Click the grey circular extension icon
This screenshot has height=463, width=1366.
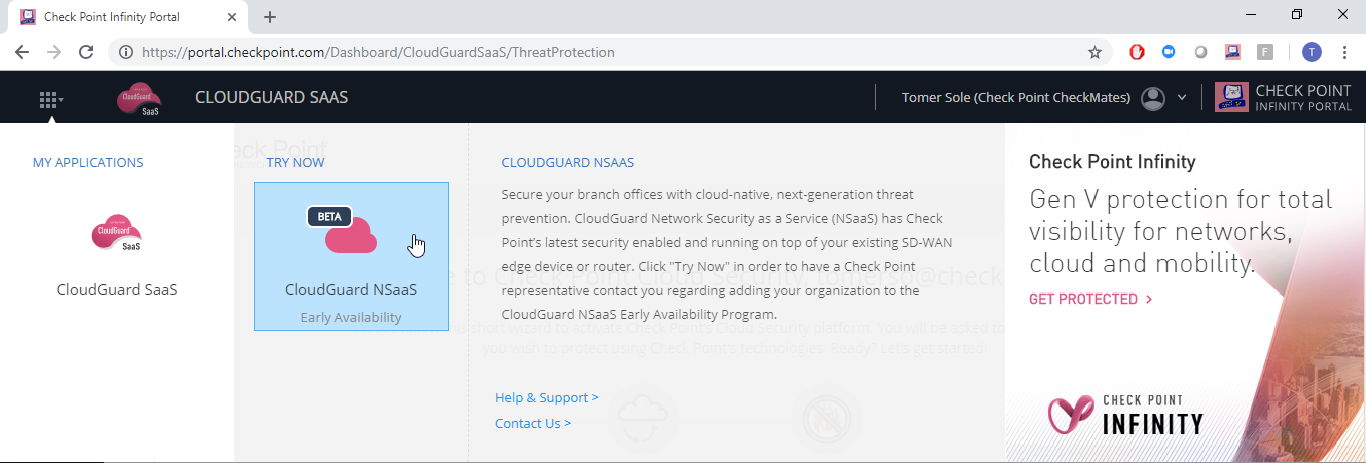click(1201, 52)
